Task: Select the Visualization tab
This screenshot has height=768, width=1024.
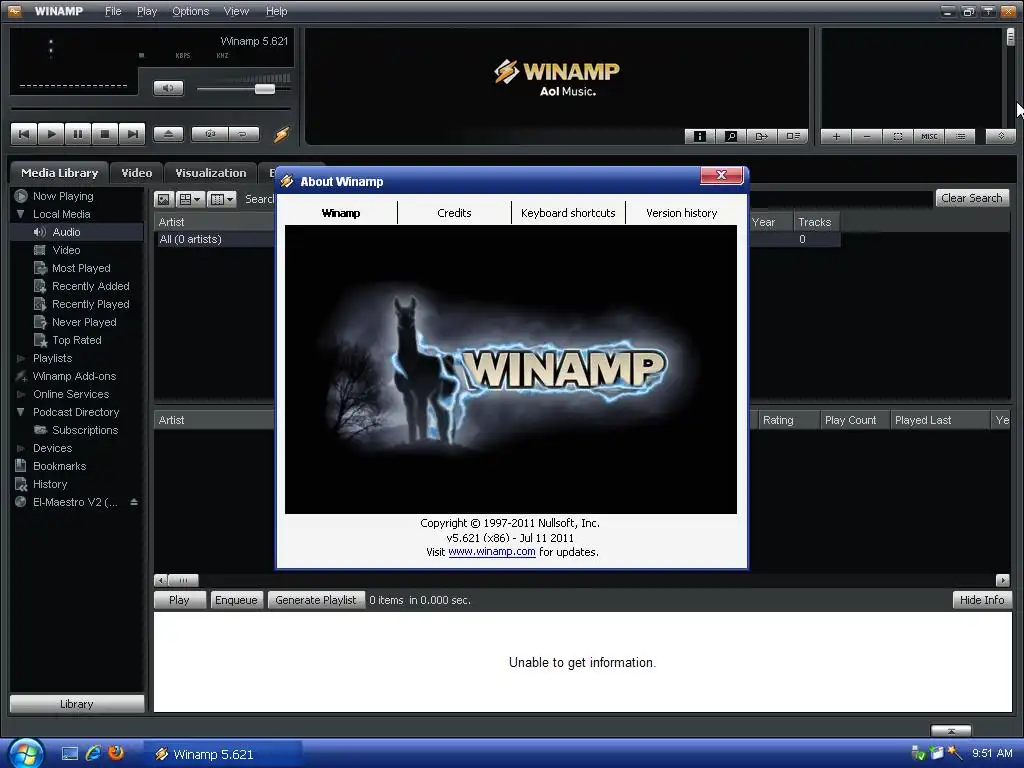Action: pos(210,173)
